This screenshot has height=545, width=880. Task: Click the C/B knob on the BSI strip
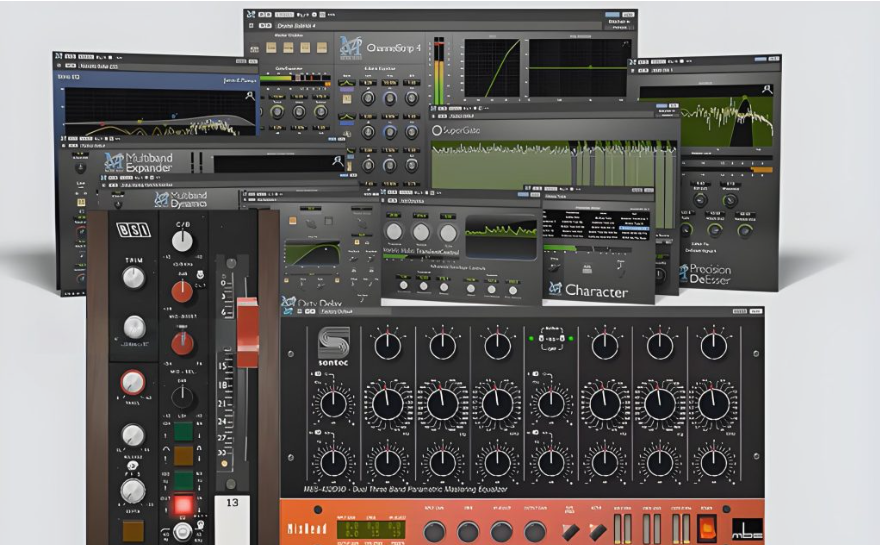coord(182,241)
